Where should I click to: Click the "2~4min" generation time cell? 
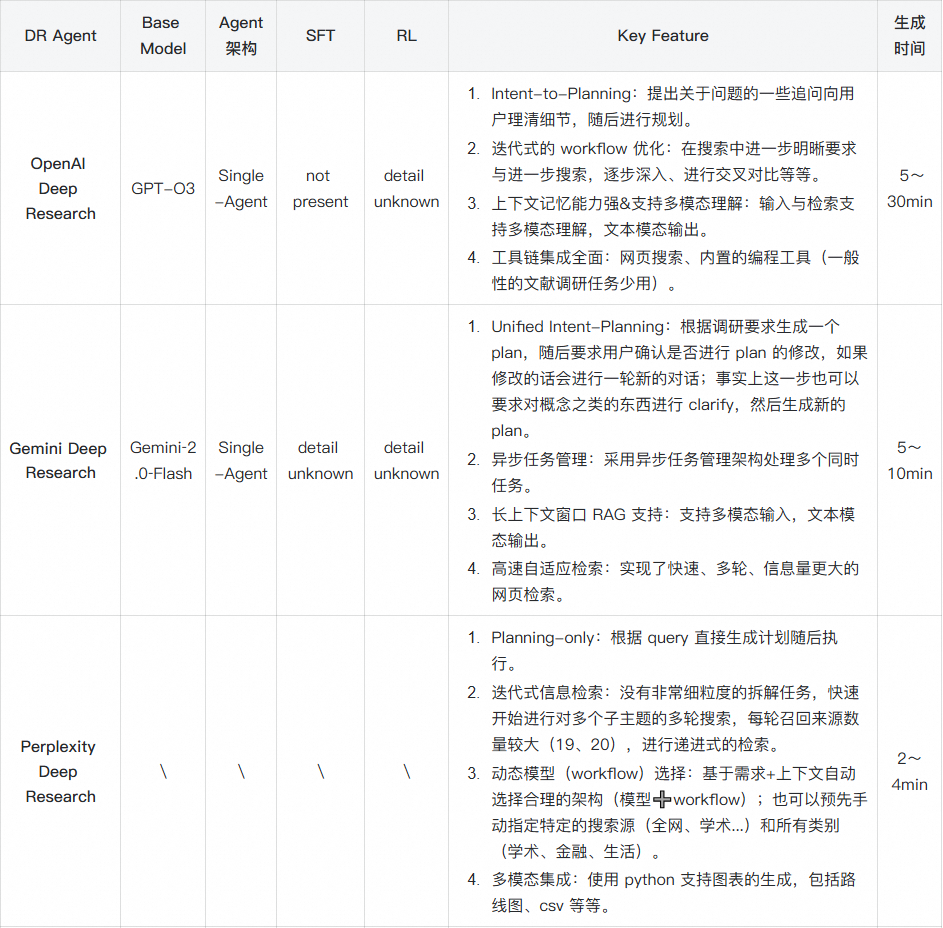(910, 771)
